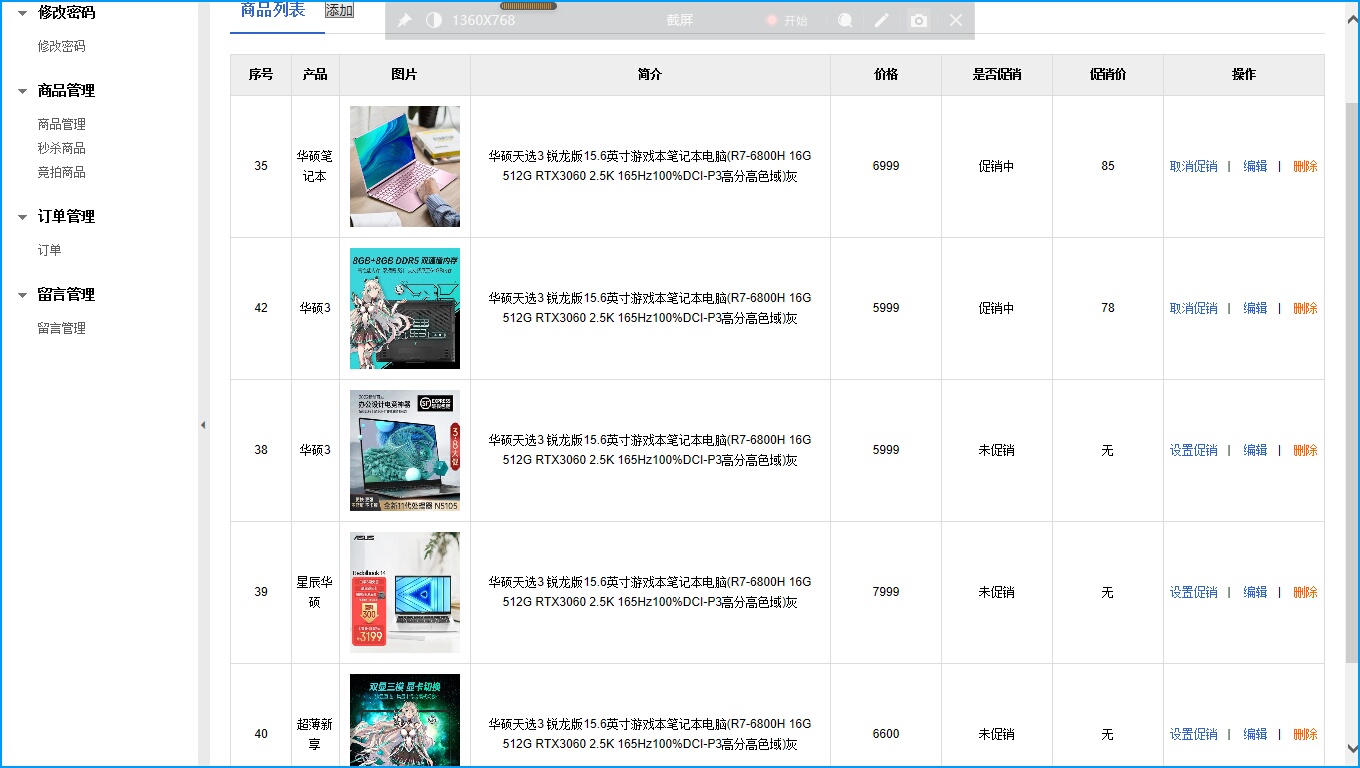Click product name 超薄新享

click(x=315, y=734)
